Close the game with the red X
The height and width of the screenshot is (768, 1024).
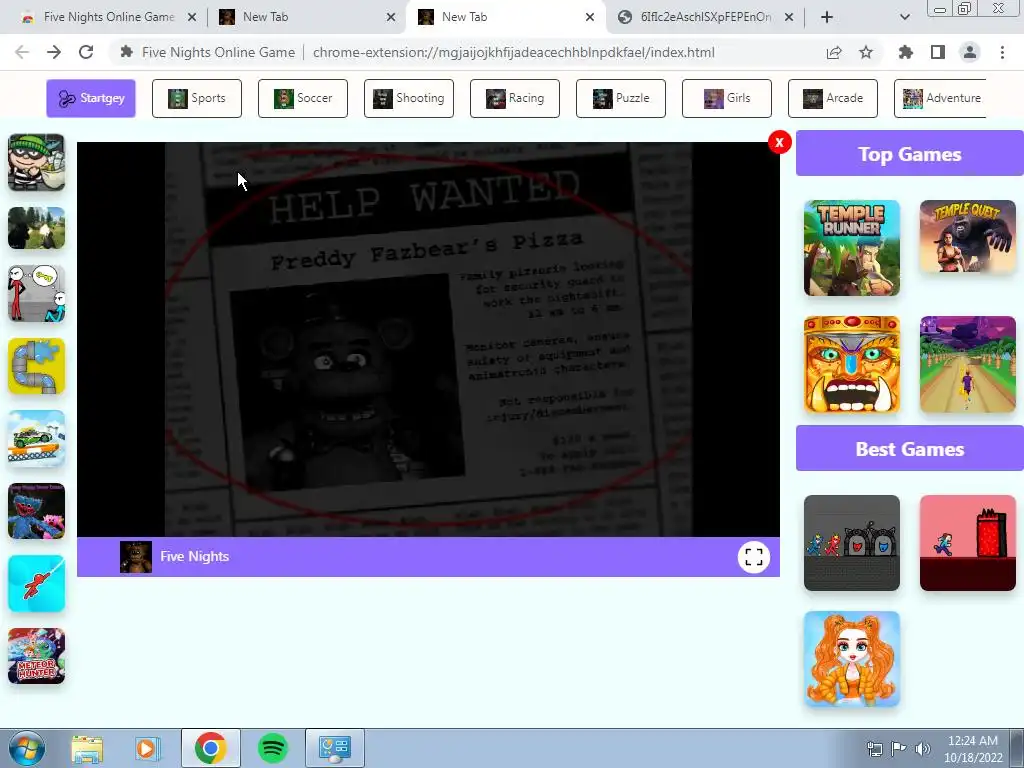pos(779,142)
